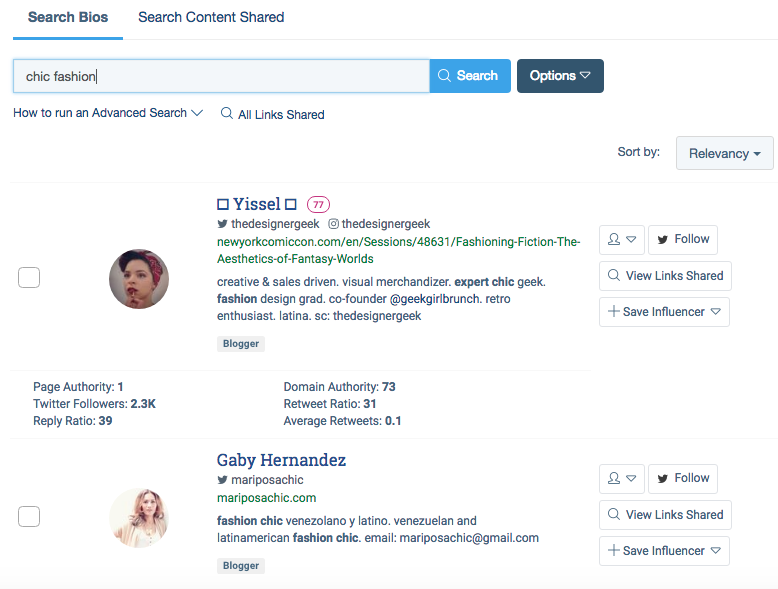Open Save Influencer dropdown for Yissel
Screen dimensions: 778x589
664,312
